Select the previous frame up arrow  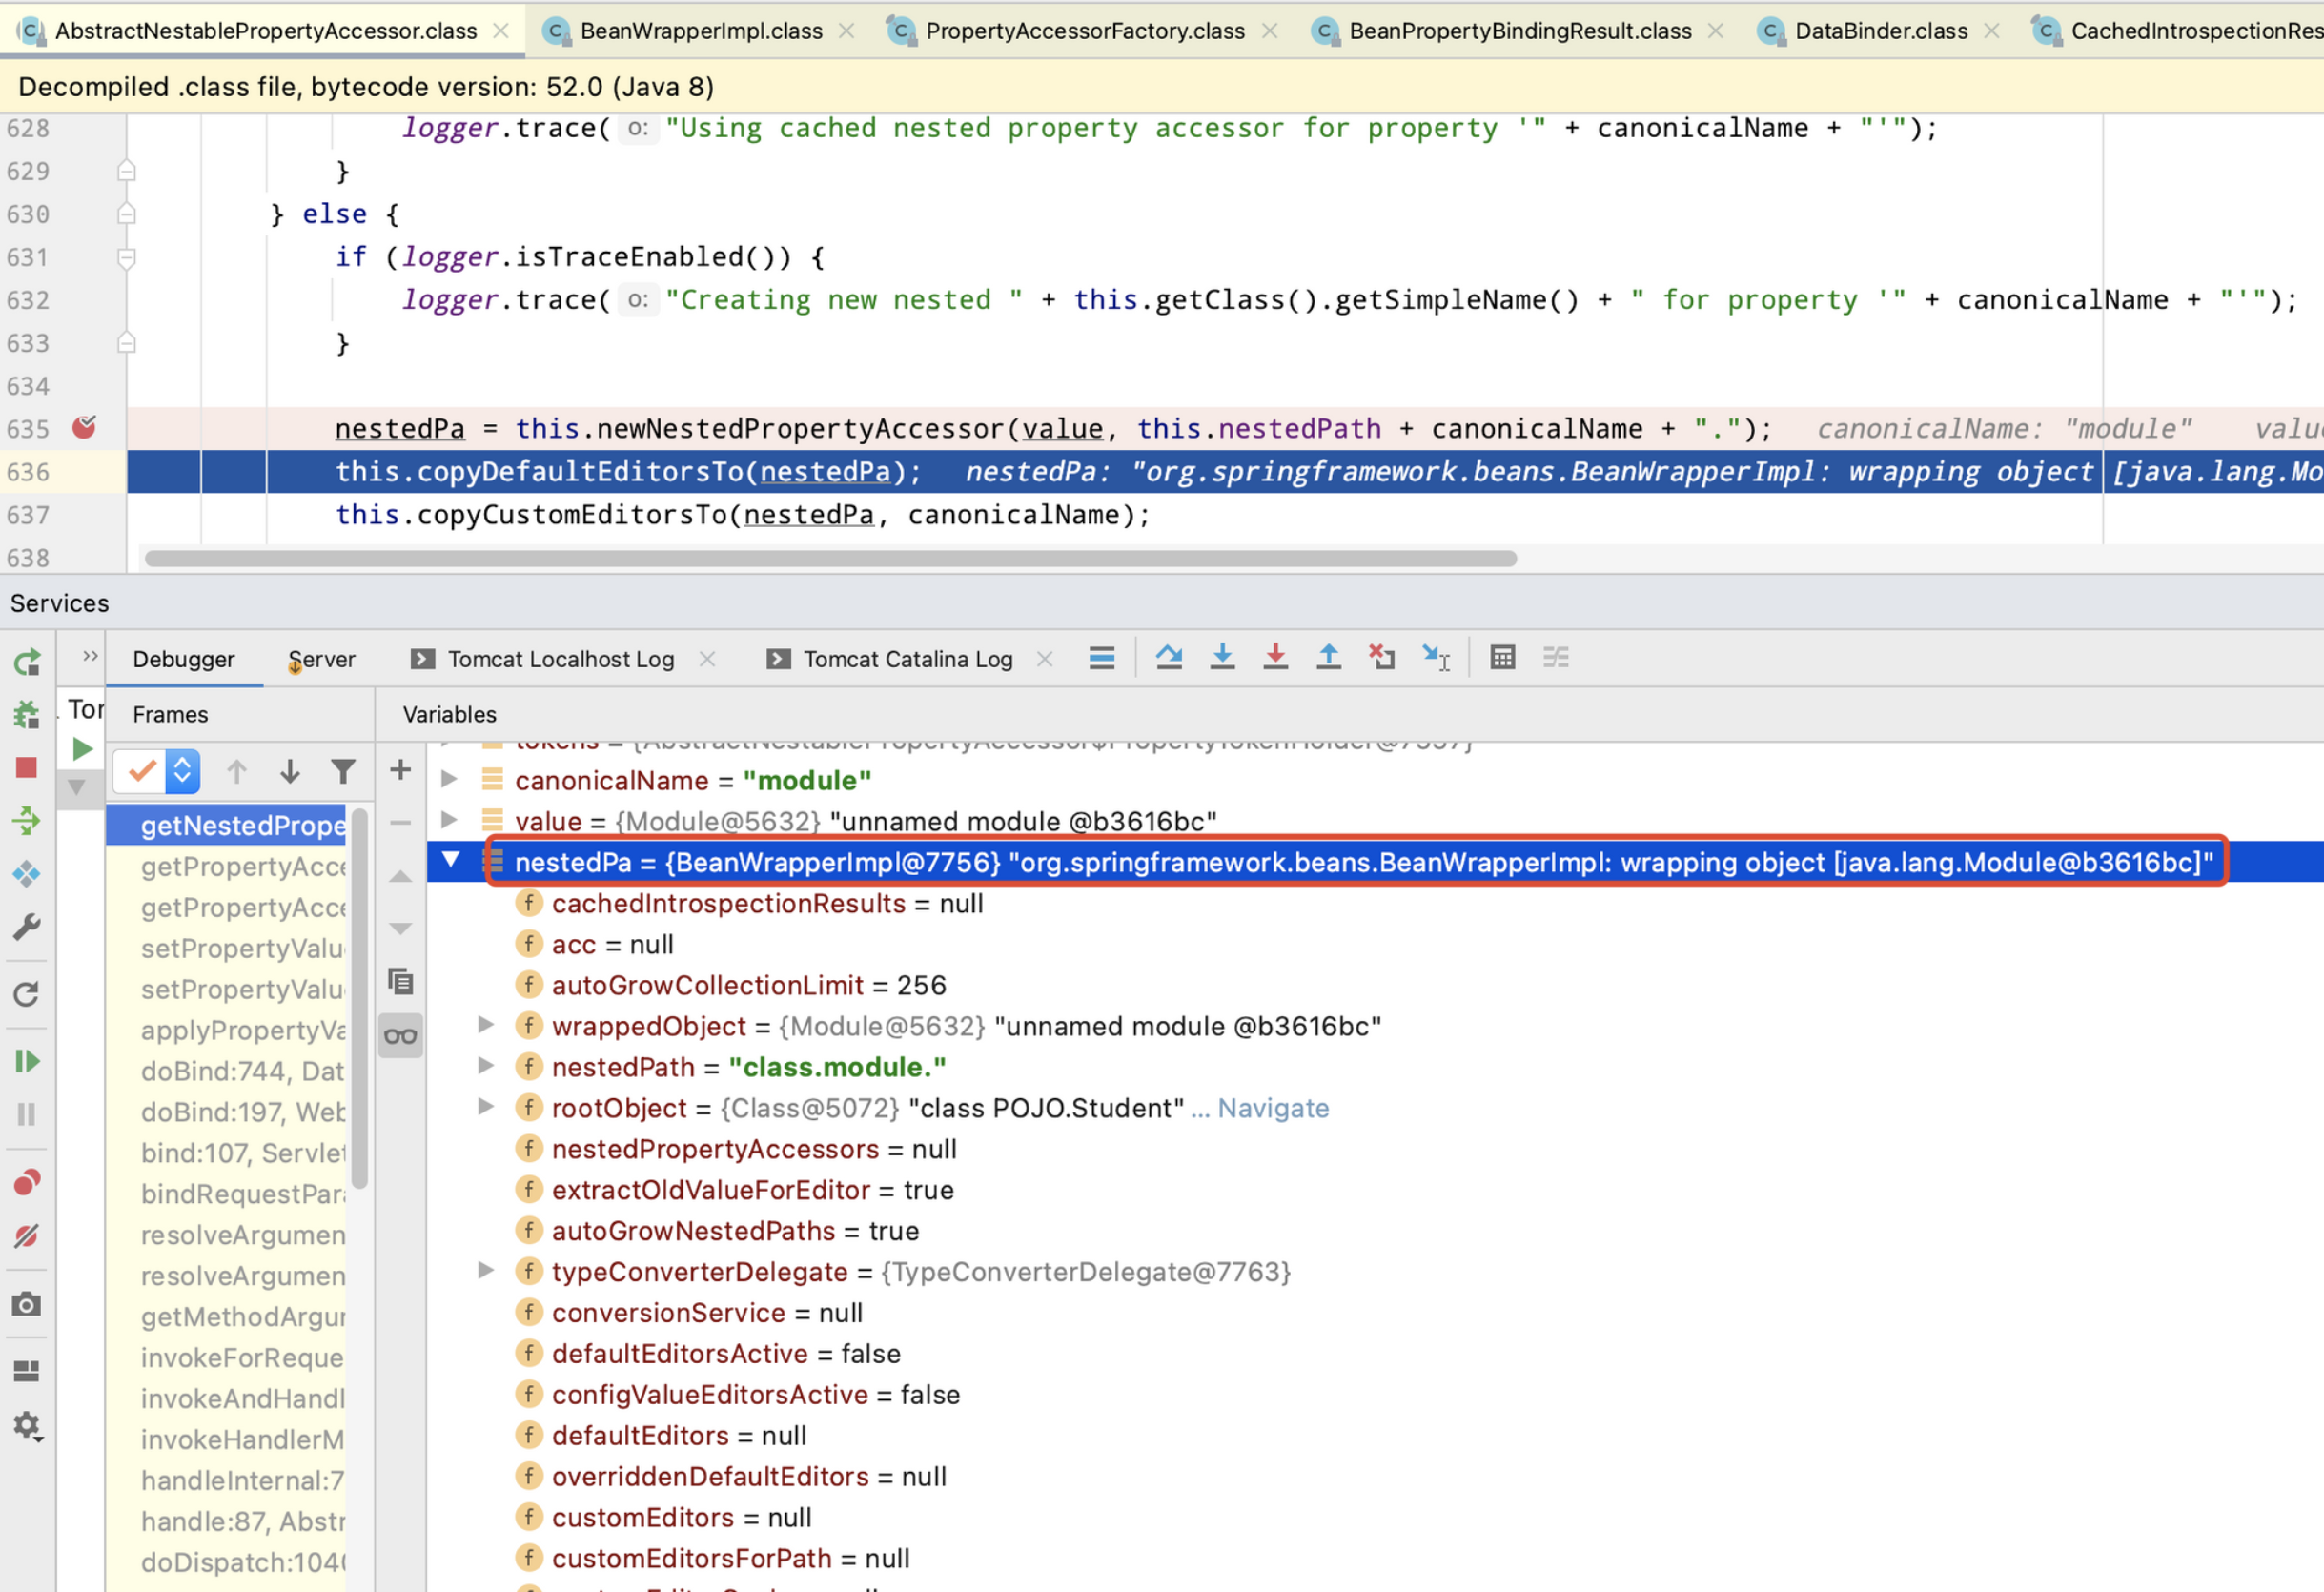click(x=237, y=771)
